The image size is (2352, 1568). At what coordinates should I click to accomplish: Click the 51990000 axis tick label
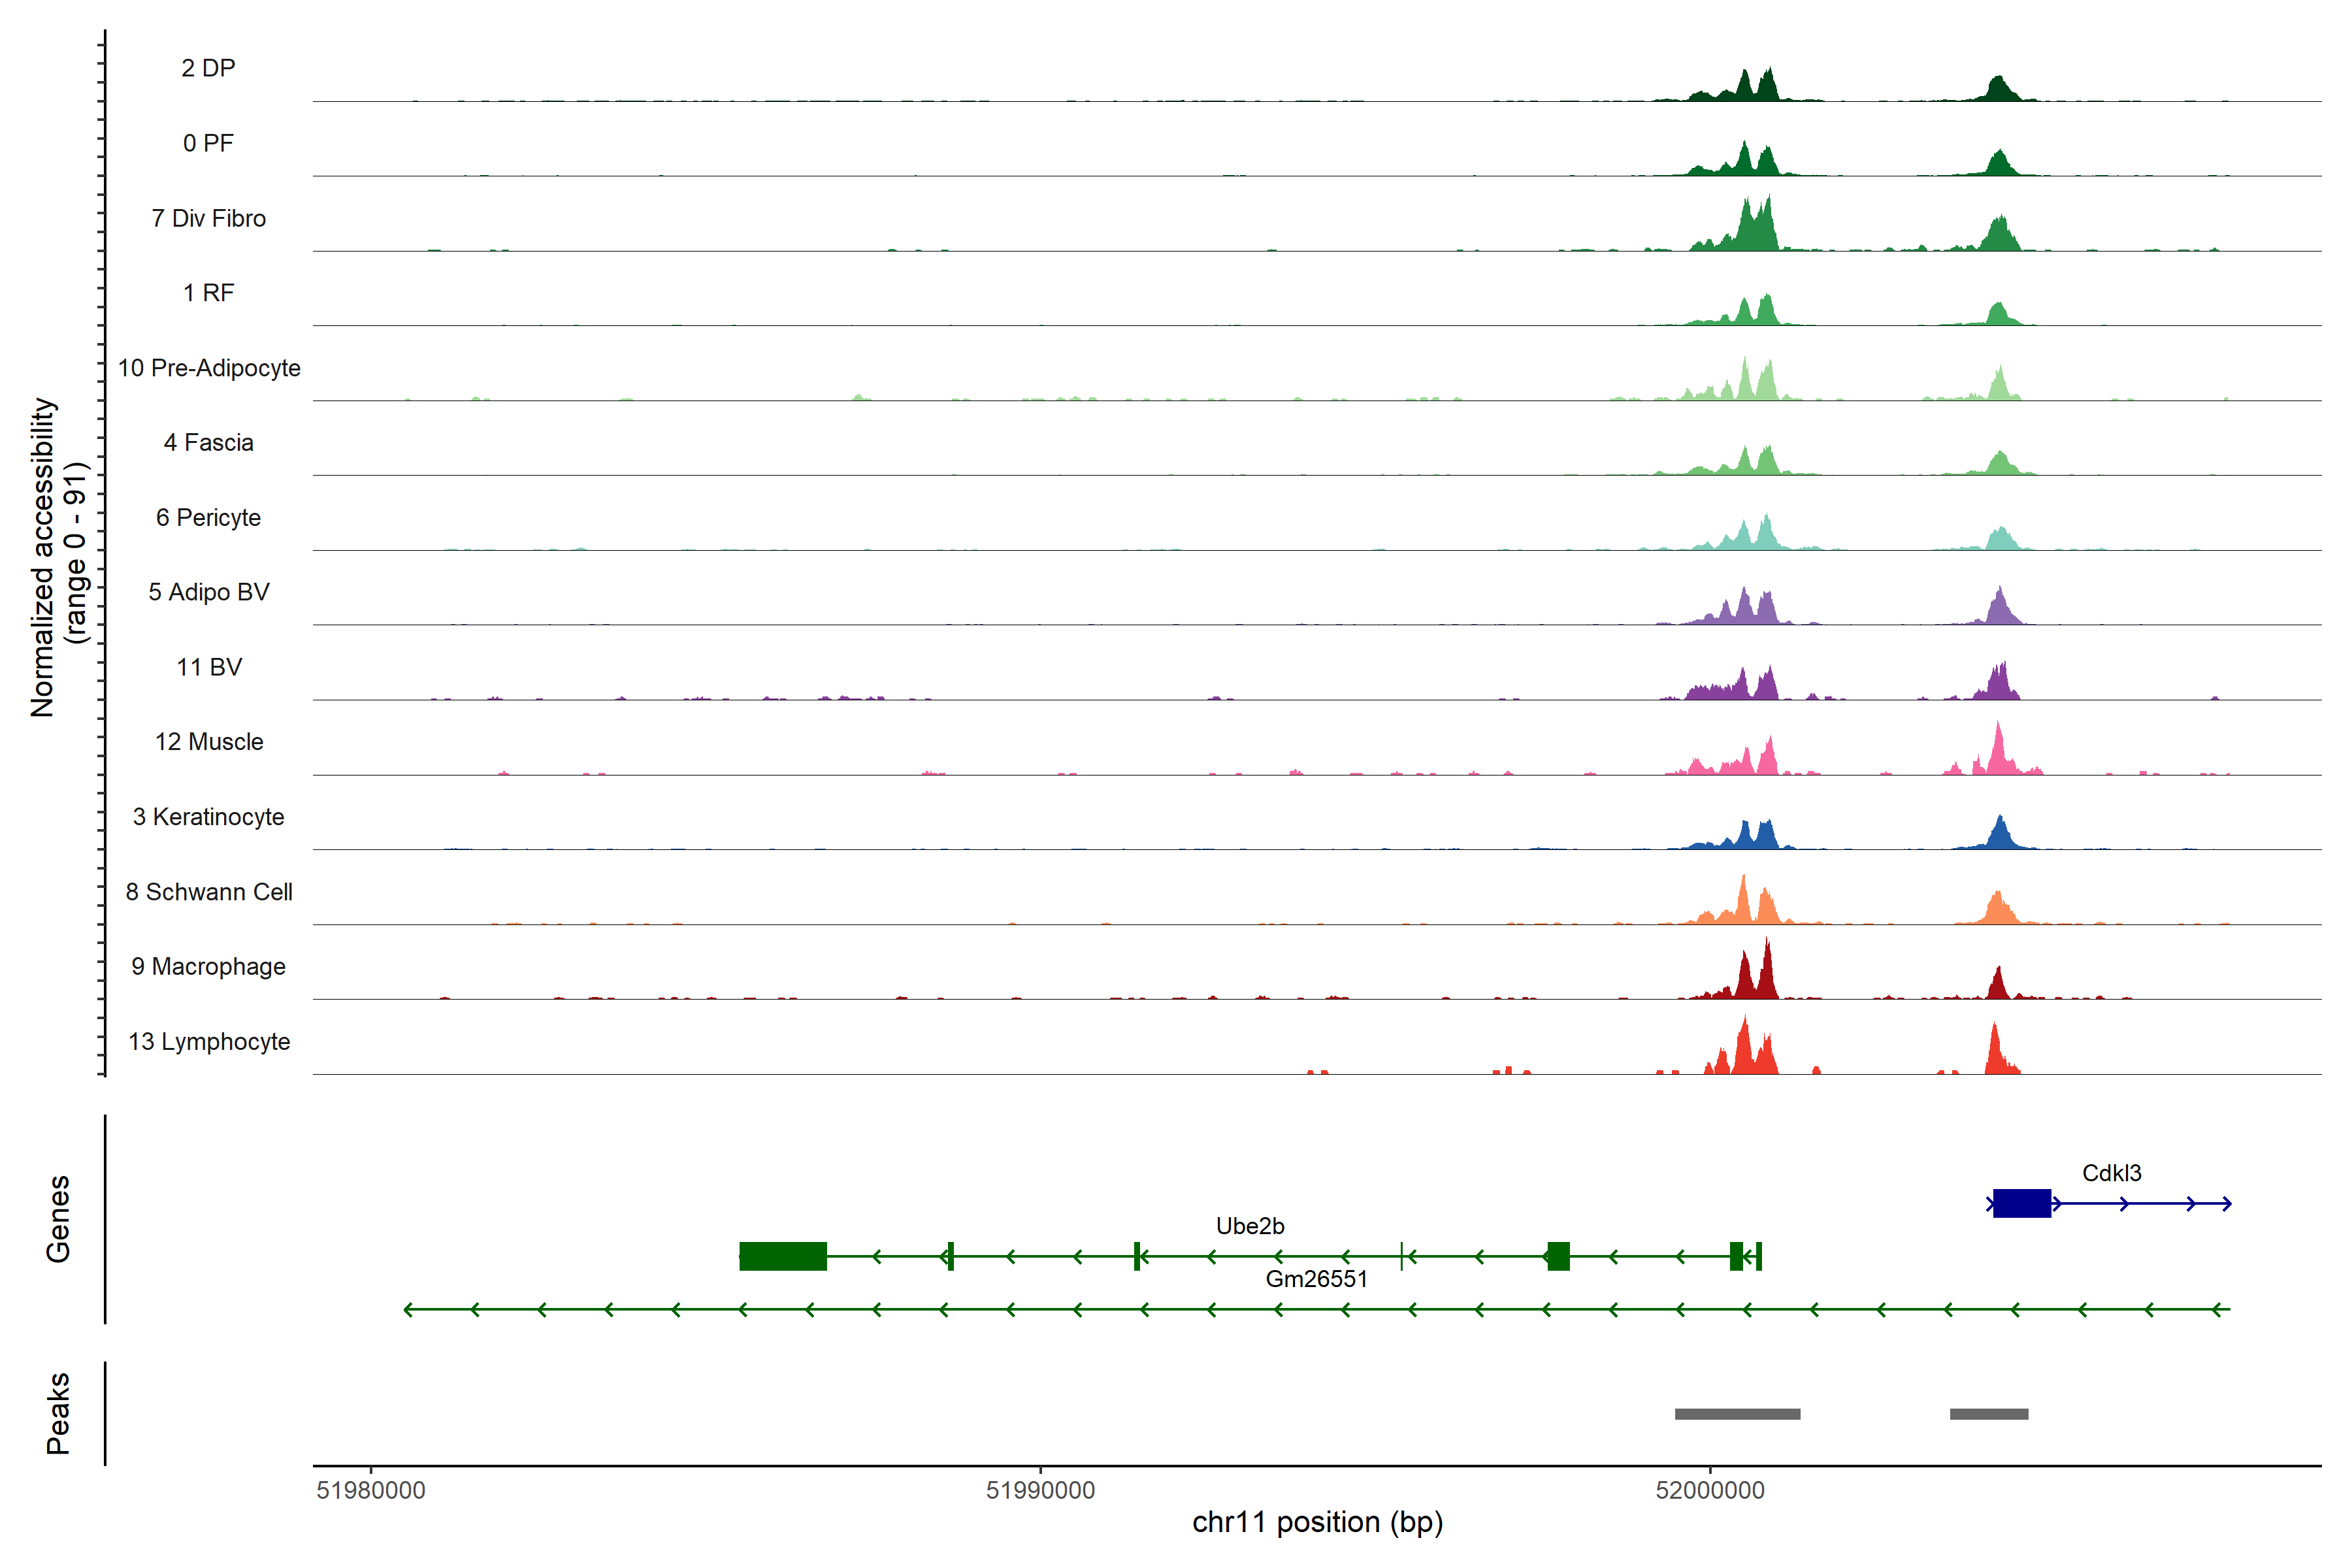[1040, 1490]
